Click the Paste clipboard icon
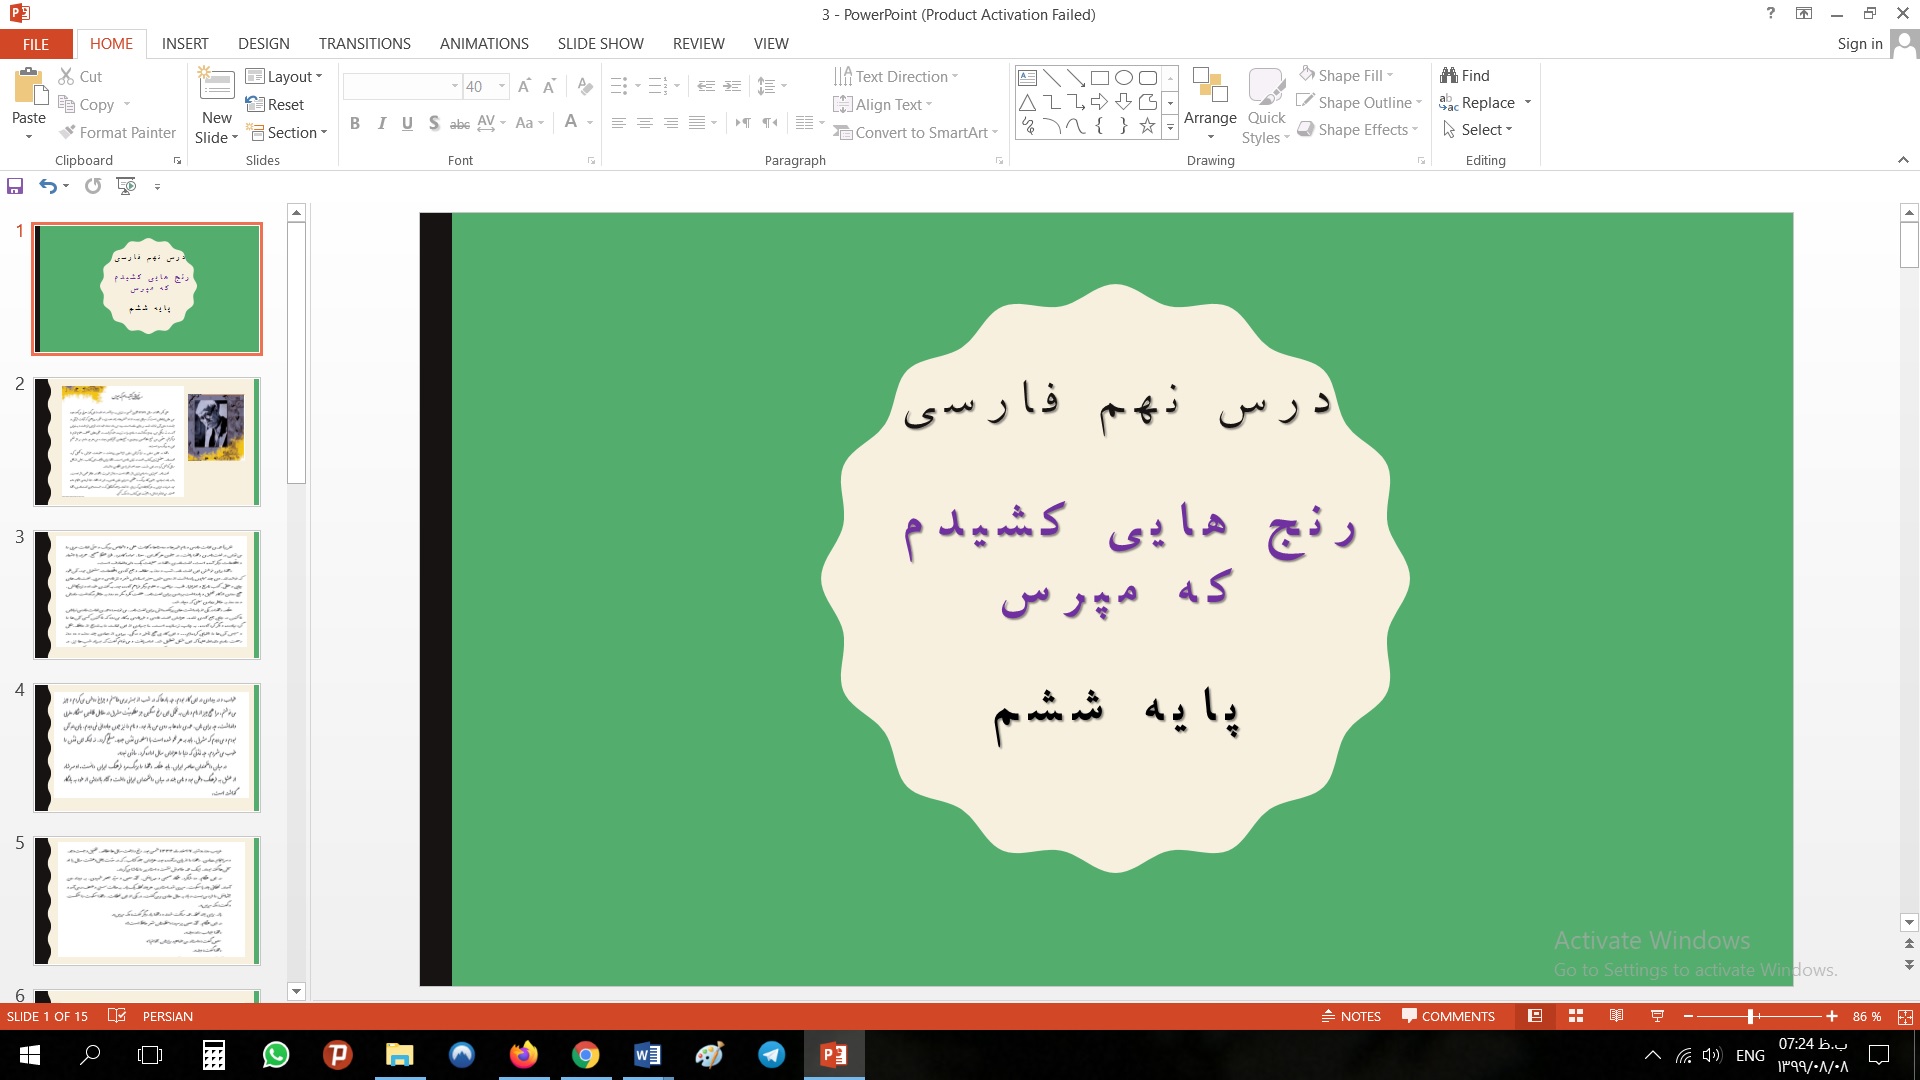The height and width of the screenshot is (1080, 1920). point(29,87)
